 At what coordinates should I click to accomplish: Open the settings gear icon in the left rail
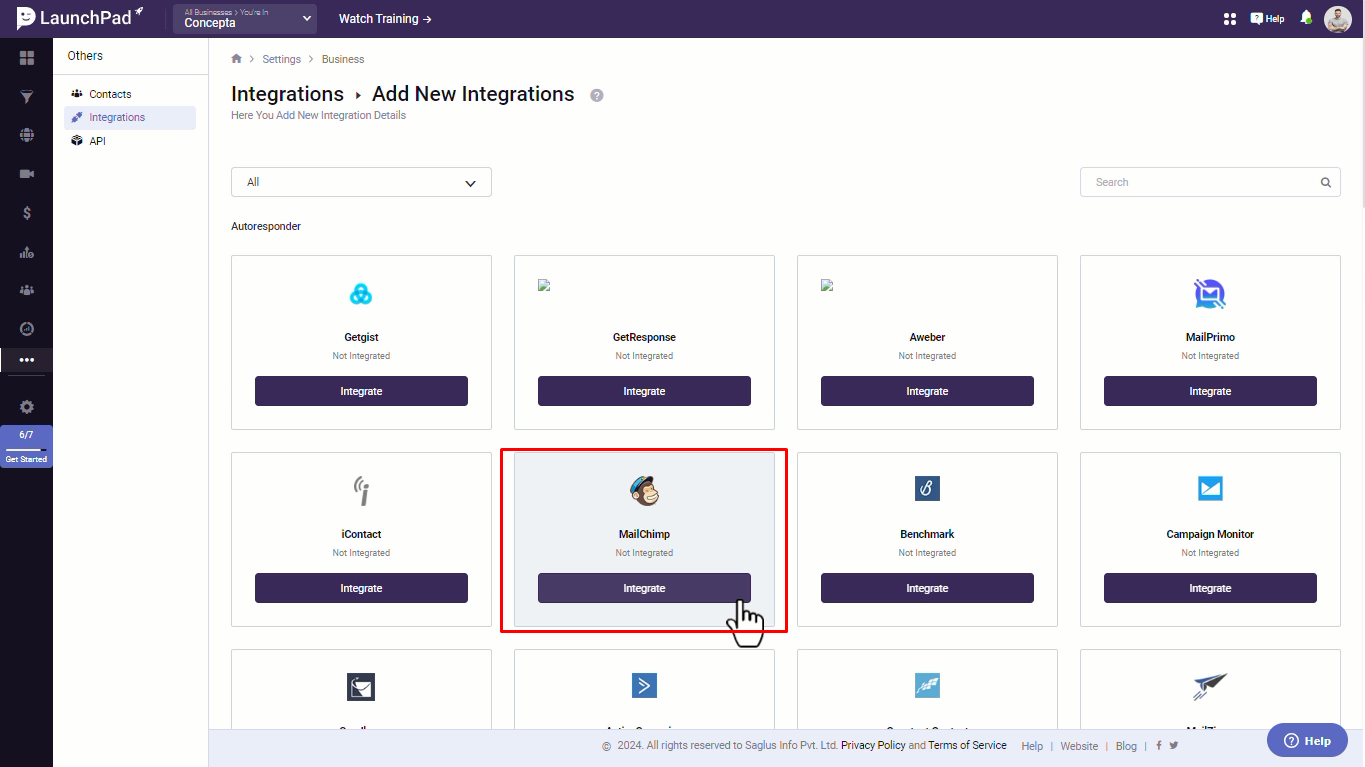(27, 407)
